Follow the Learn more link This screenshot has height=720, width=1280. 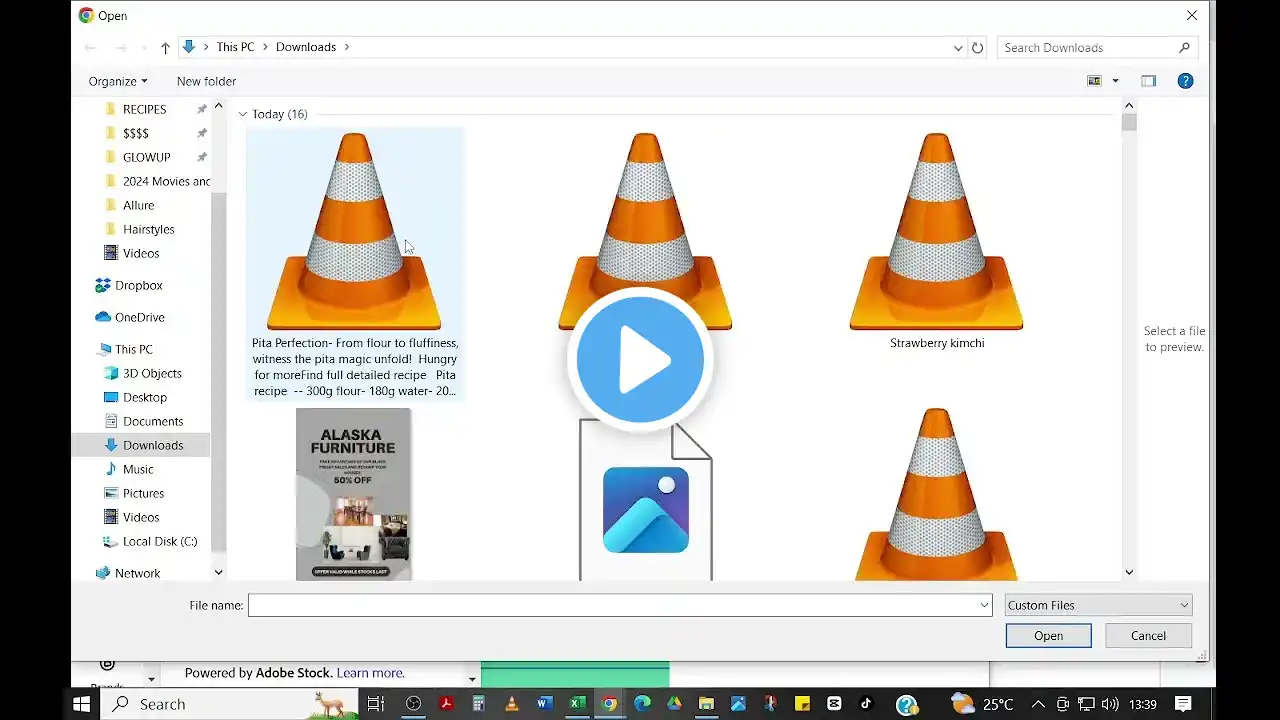[x=371, y=673]
